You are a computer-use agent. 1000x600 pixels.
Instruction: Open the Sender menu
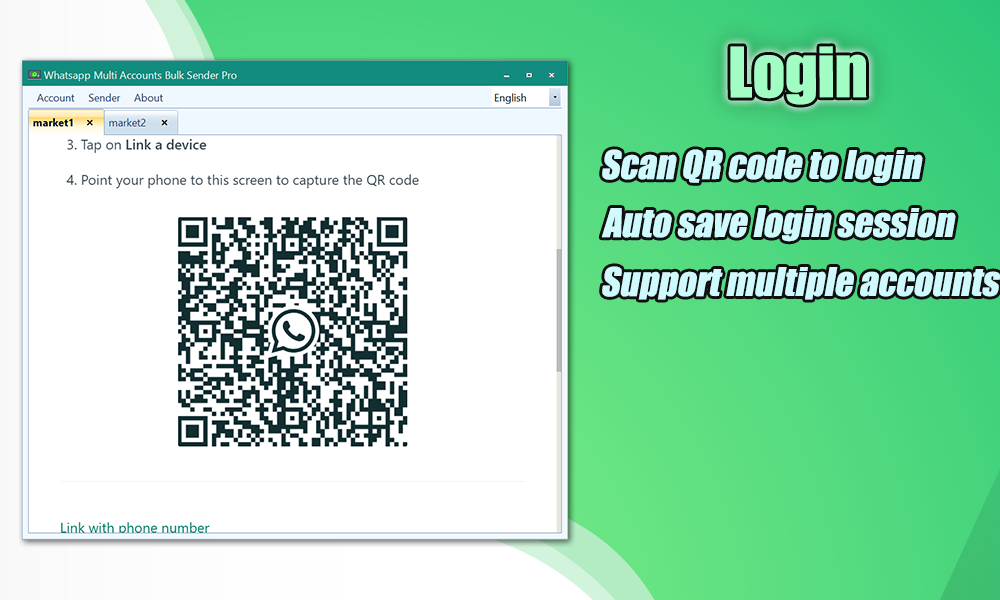pyautogui.click(x=103, y=97)
